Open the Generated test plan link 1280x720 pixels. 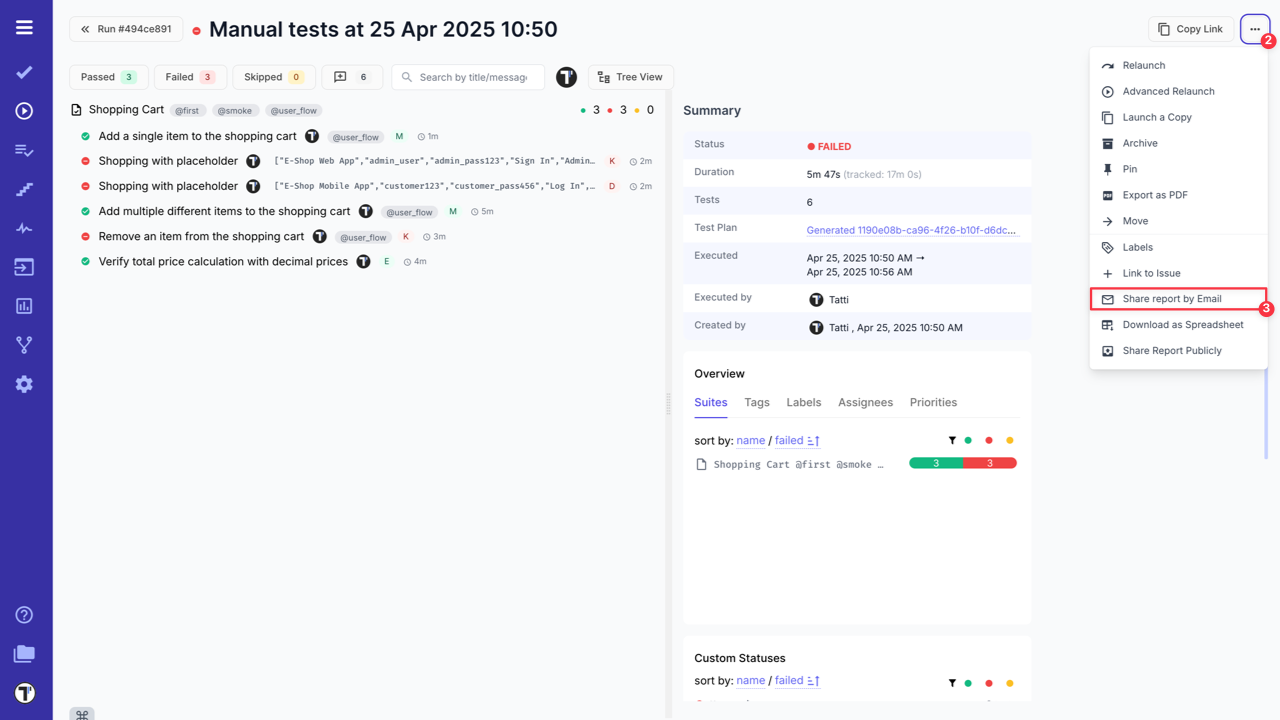tap(912, 229)
